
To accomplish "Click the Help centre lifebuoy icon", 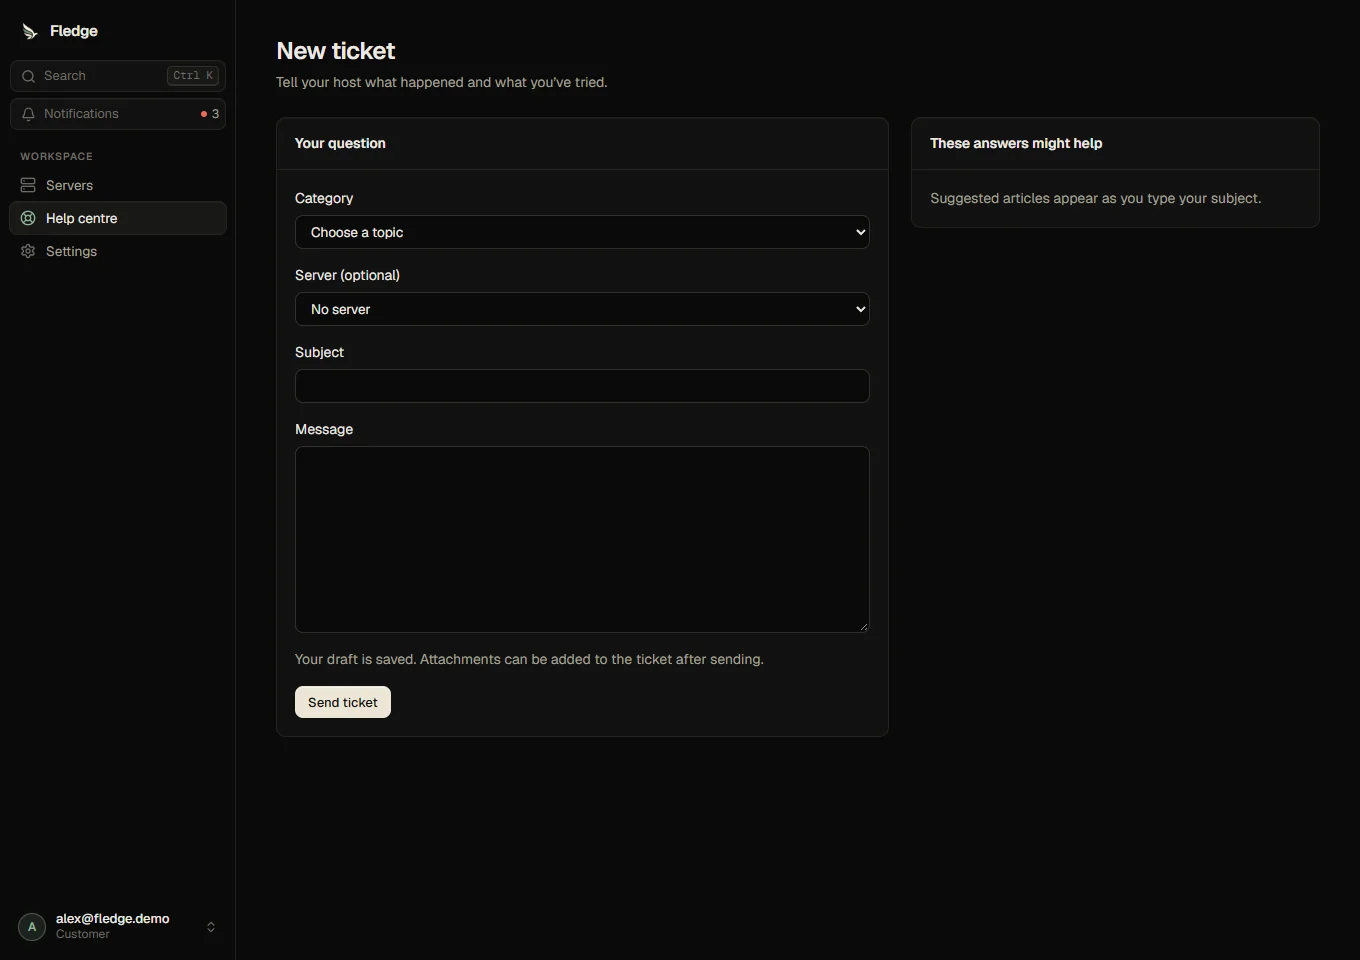I will tap(28, 218).
